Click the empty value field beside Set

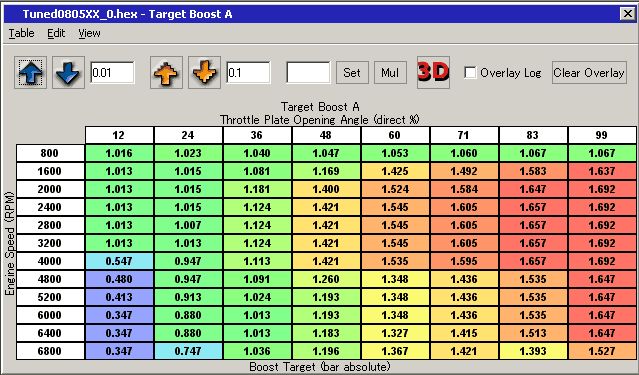[308, 73]
